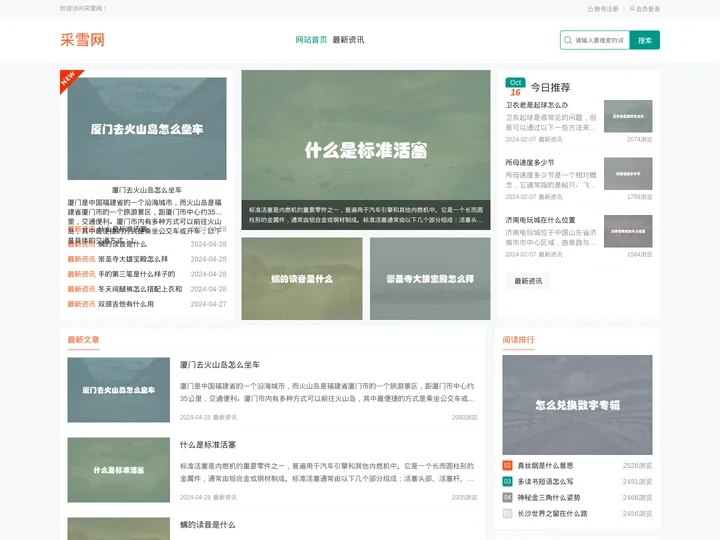
Task: Click 最新资讯 tag before 手的第三笔是什么样子的
Action: [81, 274]
